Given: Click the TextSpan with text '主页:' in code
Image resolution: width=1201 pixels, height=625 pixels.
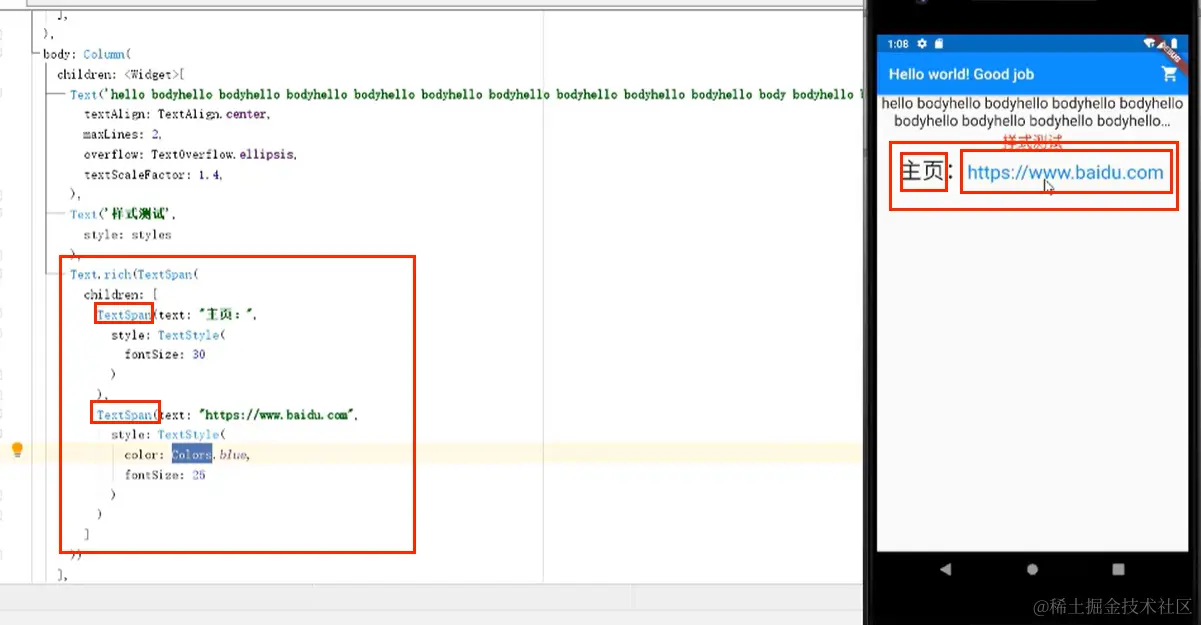Looking at the screenshot, I should pos(177,314).
